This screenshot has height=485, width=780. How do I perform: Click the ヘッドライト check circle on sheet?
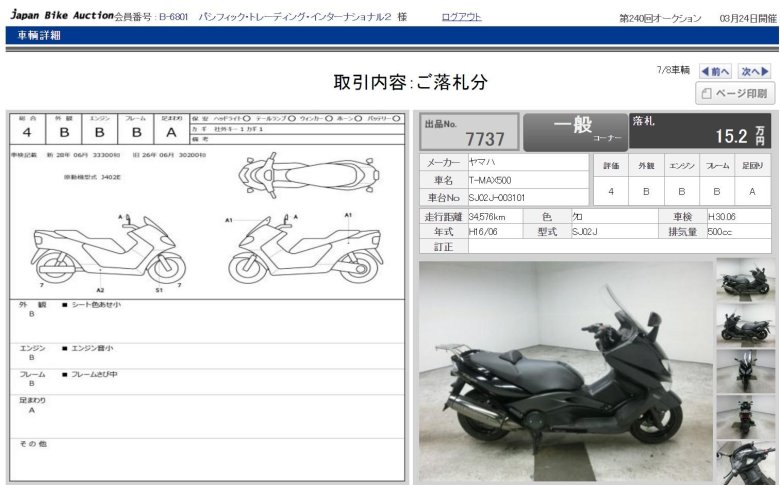[246, 118]
